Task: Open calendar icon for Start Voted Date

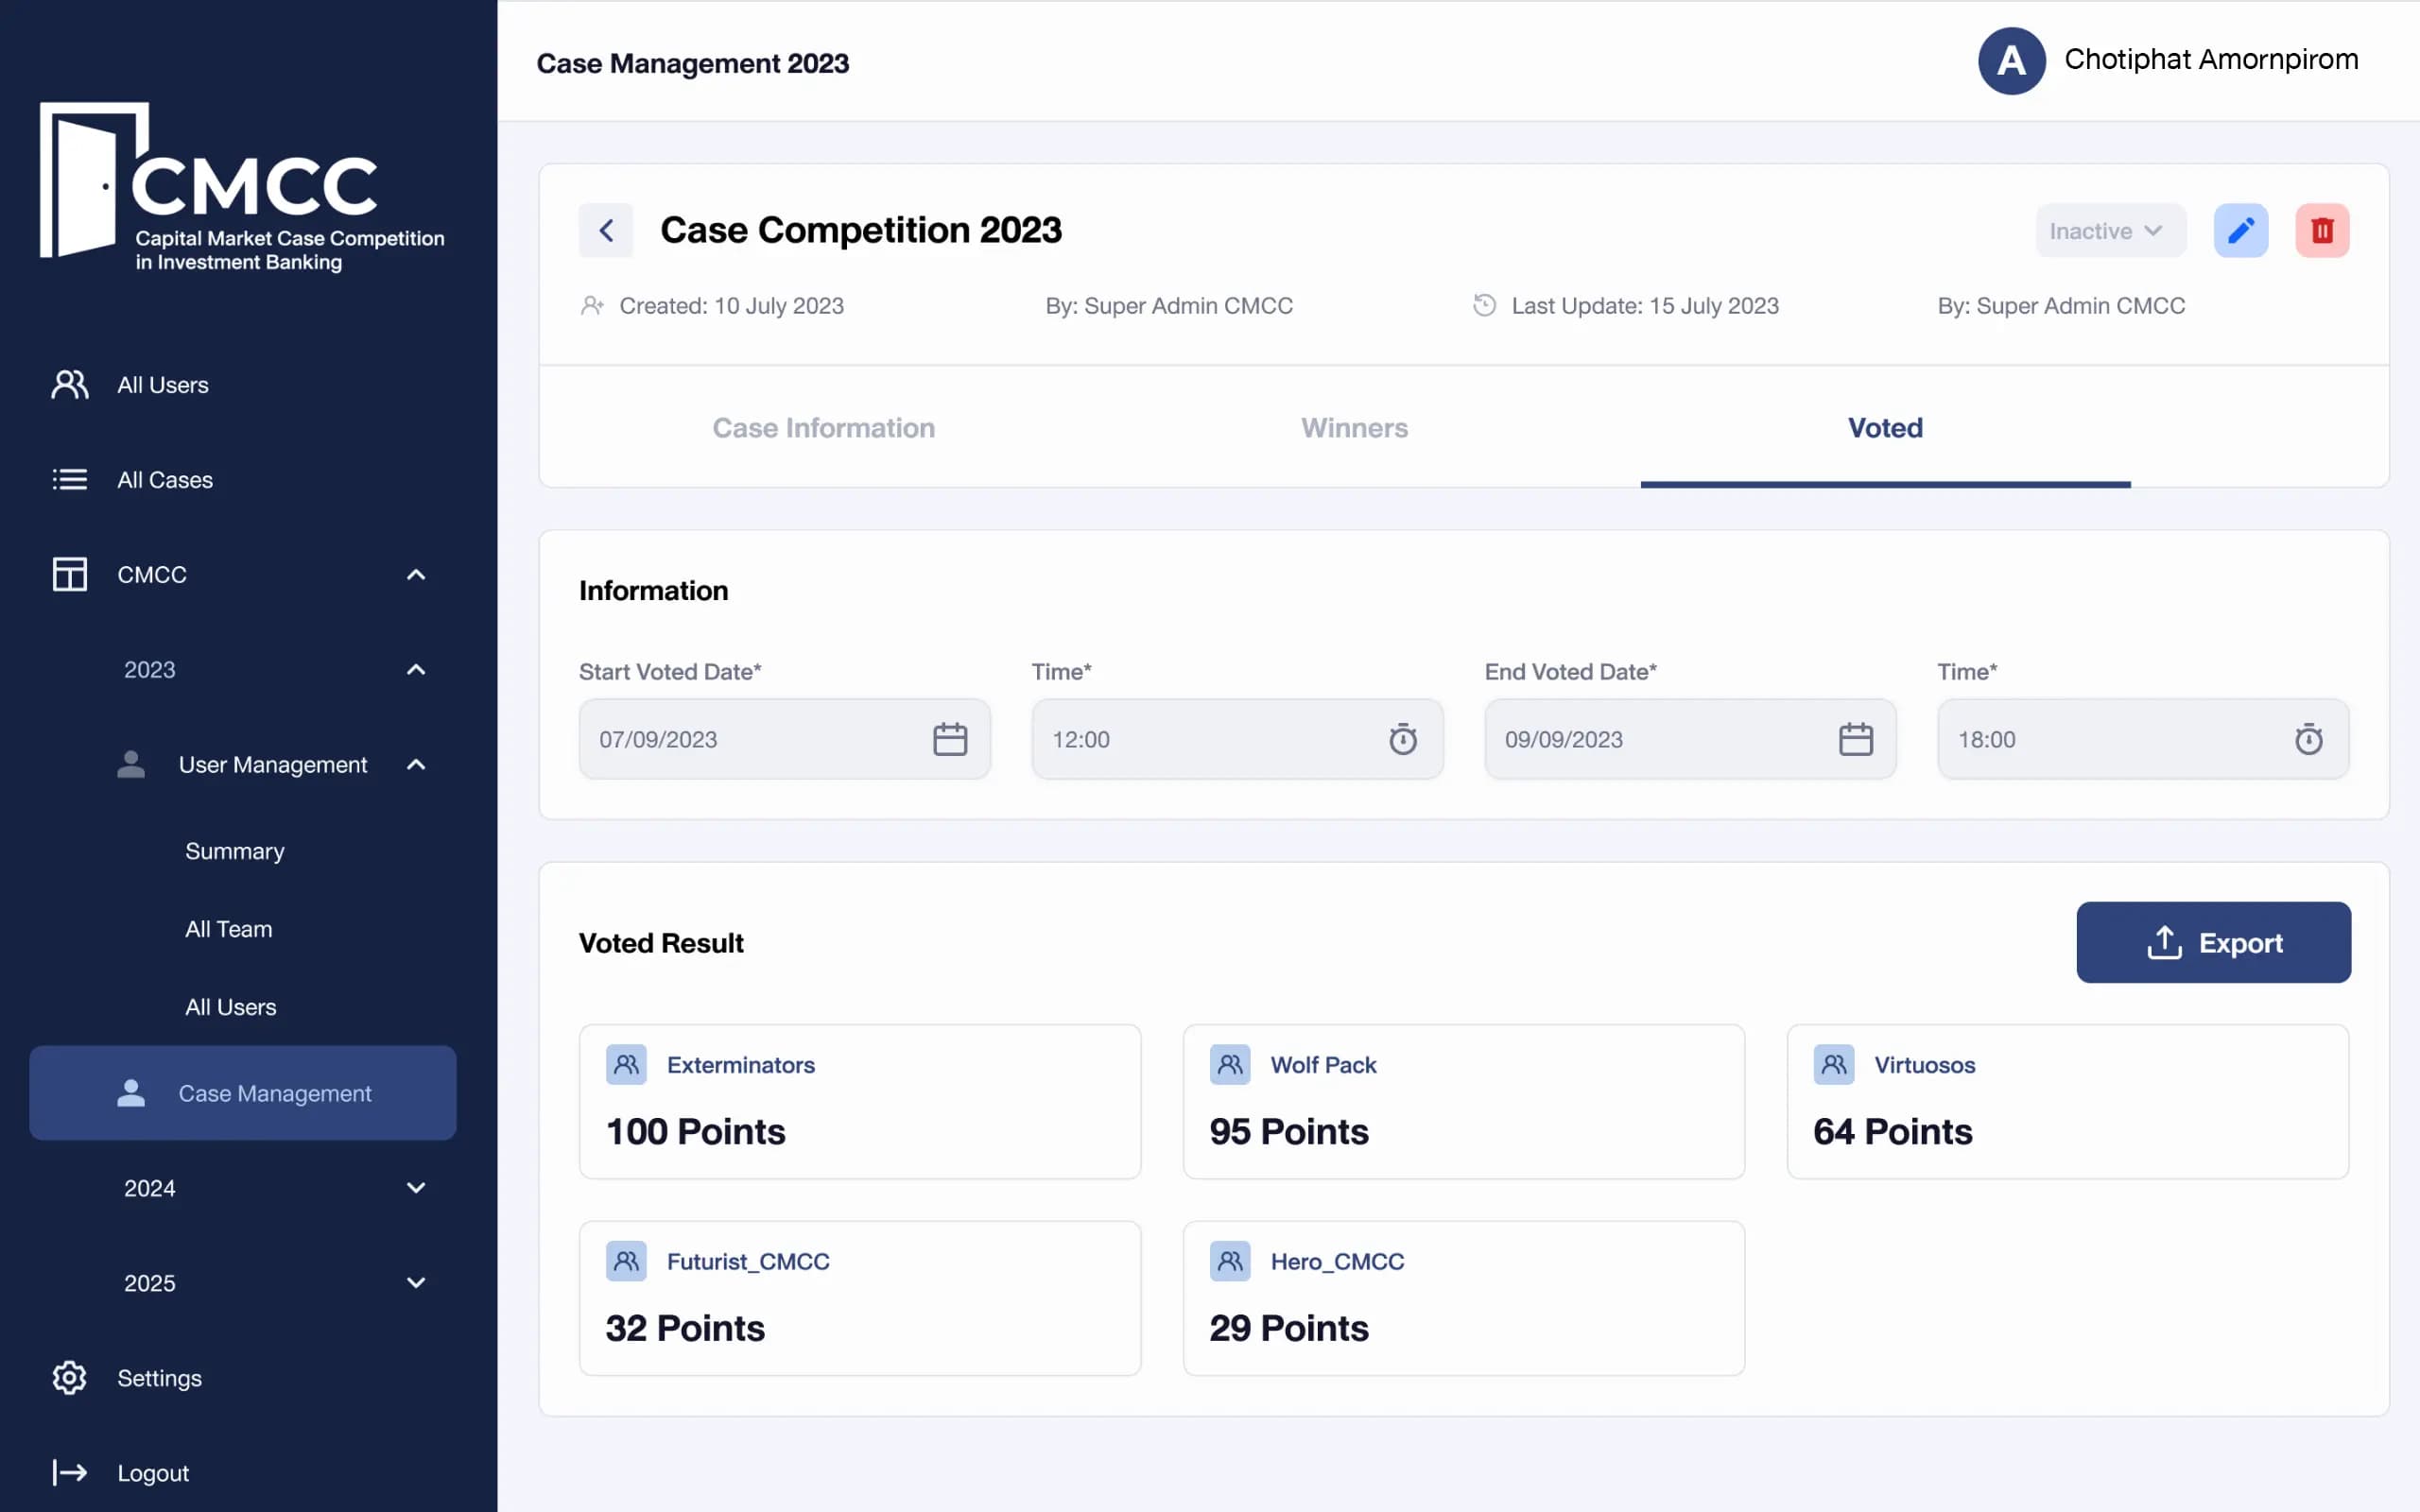Action: (949, 739)
